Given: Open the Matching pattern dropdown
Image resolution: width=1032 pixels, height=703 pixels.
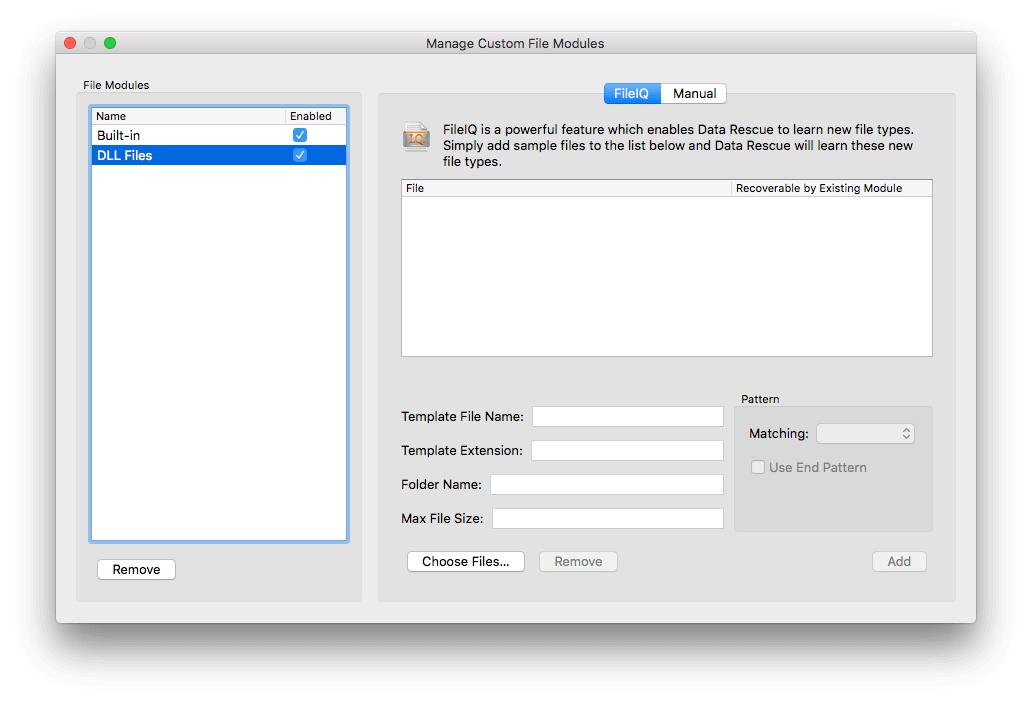Looking at the screenshot, I should pyautogui.click(x=865, y=433).
